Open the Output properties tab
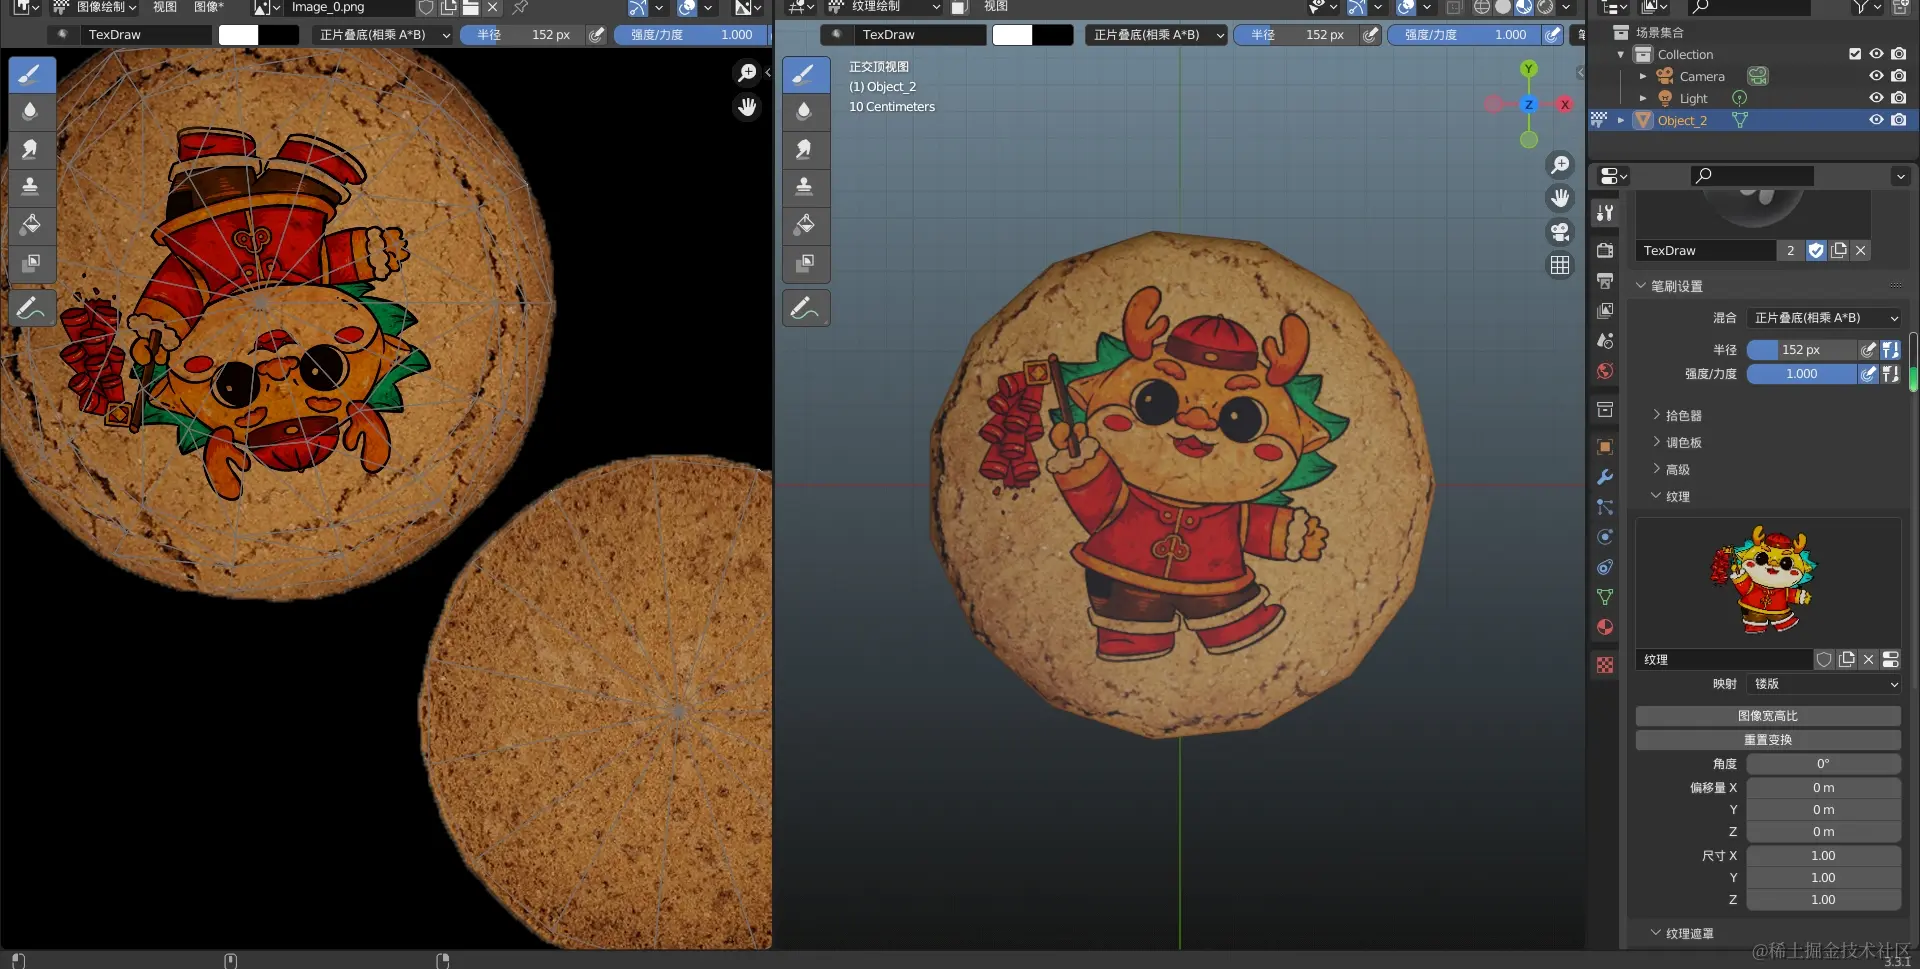 click(1605, 281)
